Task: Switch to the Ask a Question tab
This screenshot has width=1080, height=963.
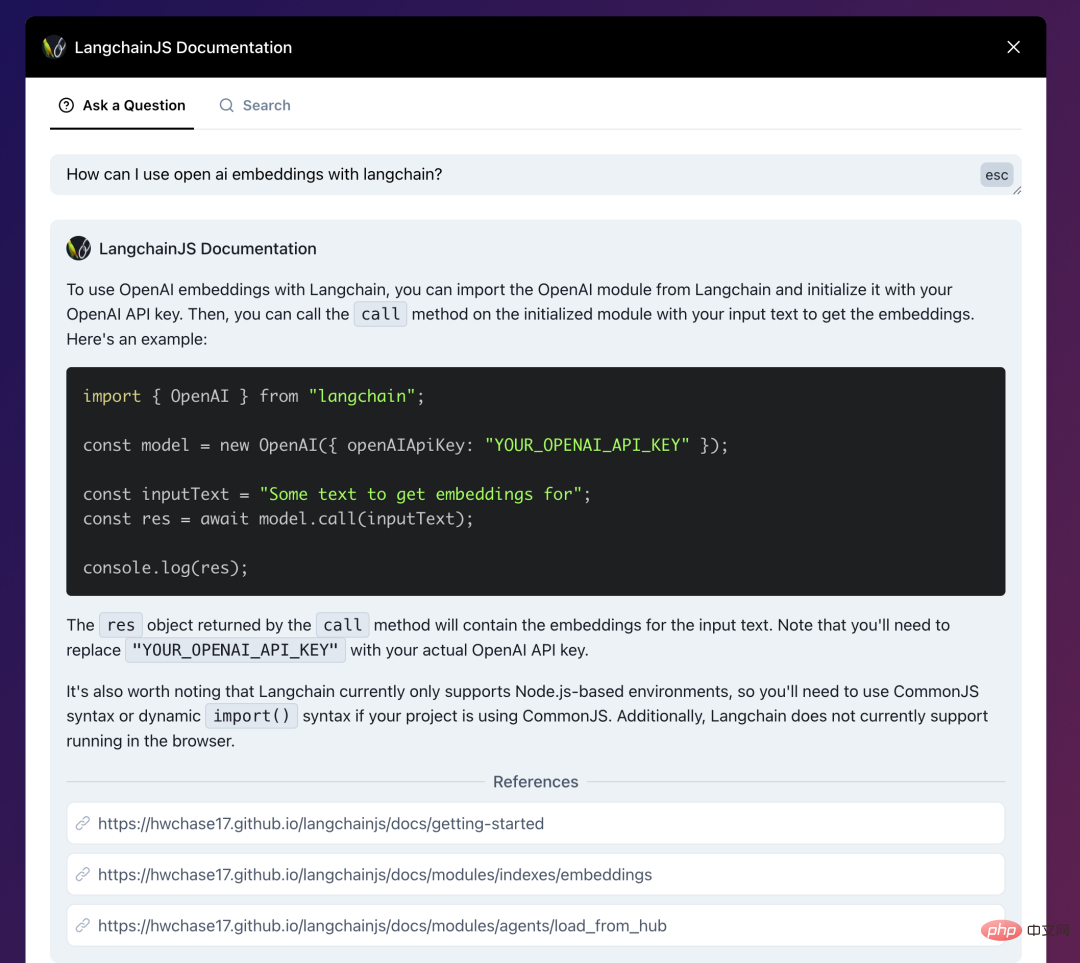Action: pyautogui.click(x=122, y=105)
